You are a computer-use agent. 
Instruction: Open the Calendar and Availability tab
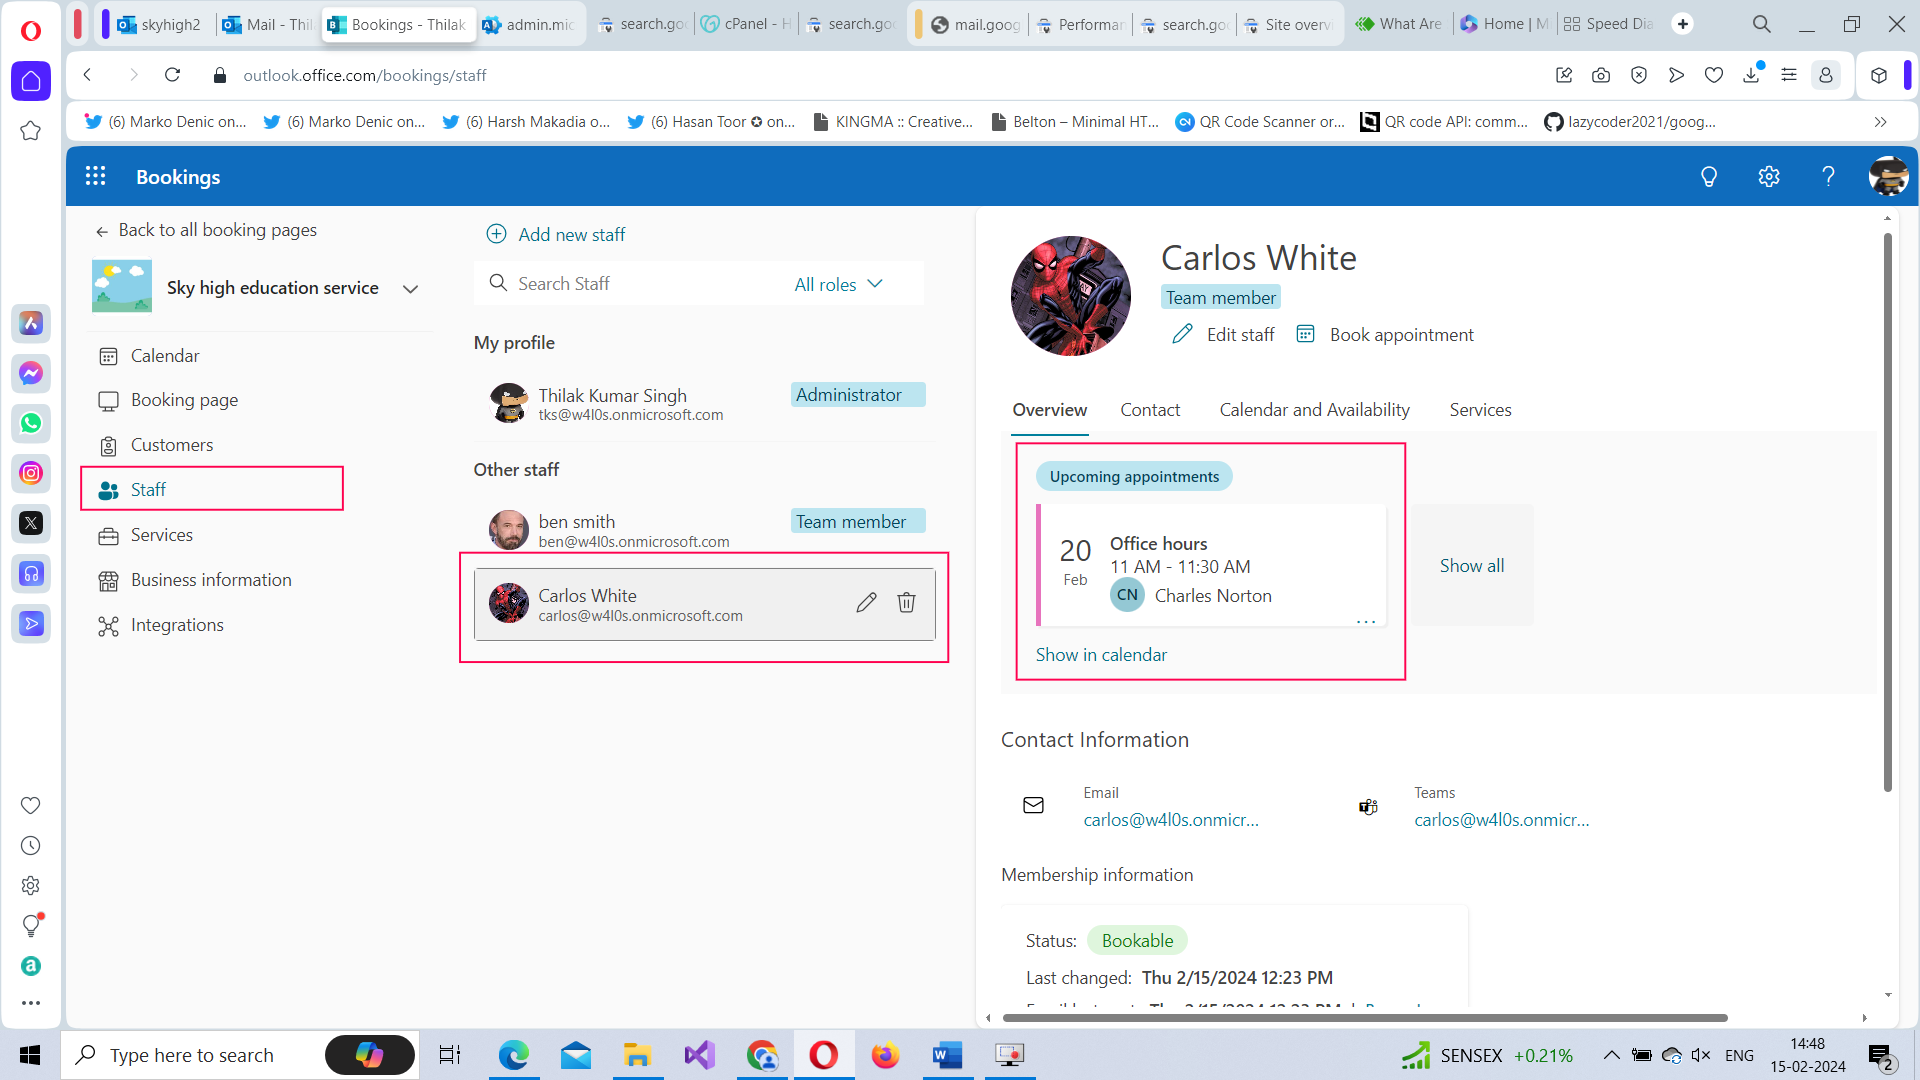coord(1314,410)
